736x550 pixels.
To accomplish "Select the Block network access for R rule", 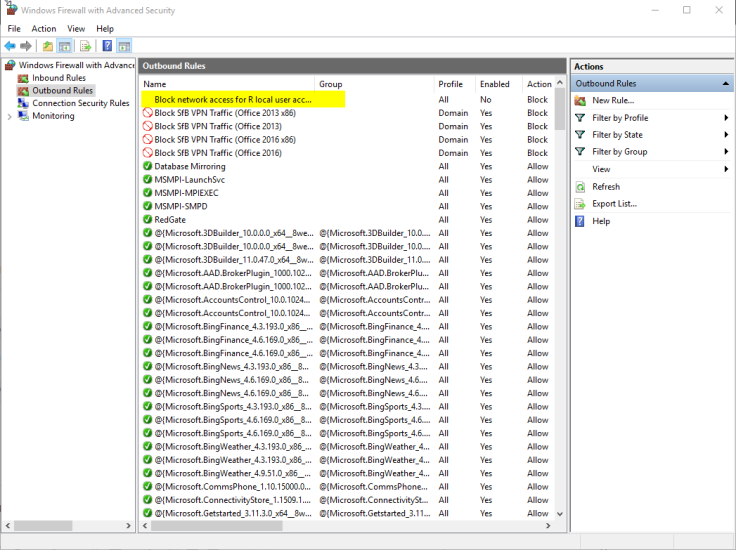I will tap(347, 99).
